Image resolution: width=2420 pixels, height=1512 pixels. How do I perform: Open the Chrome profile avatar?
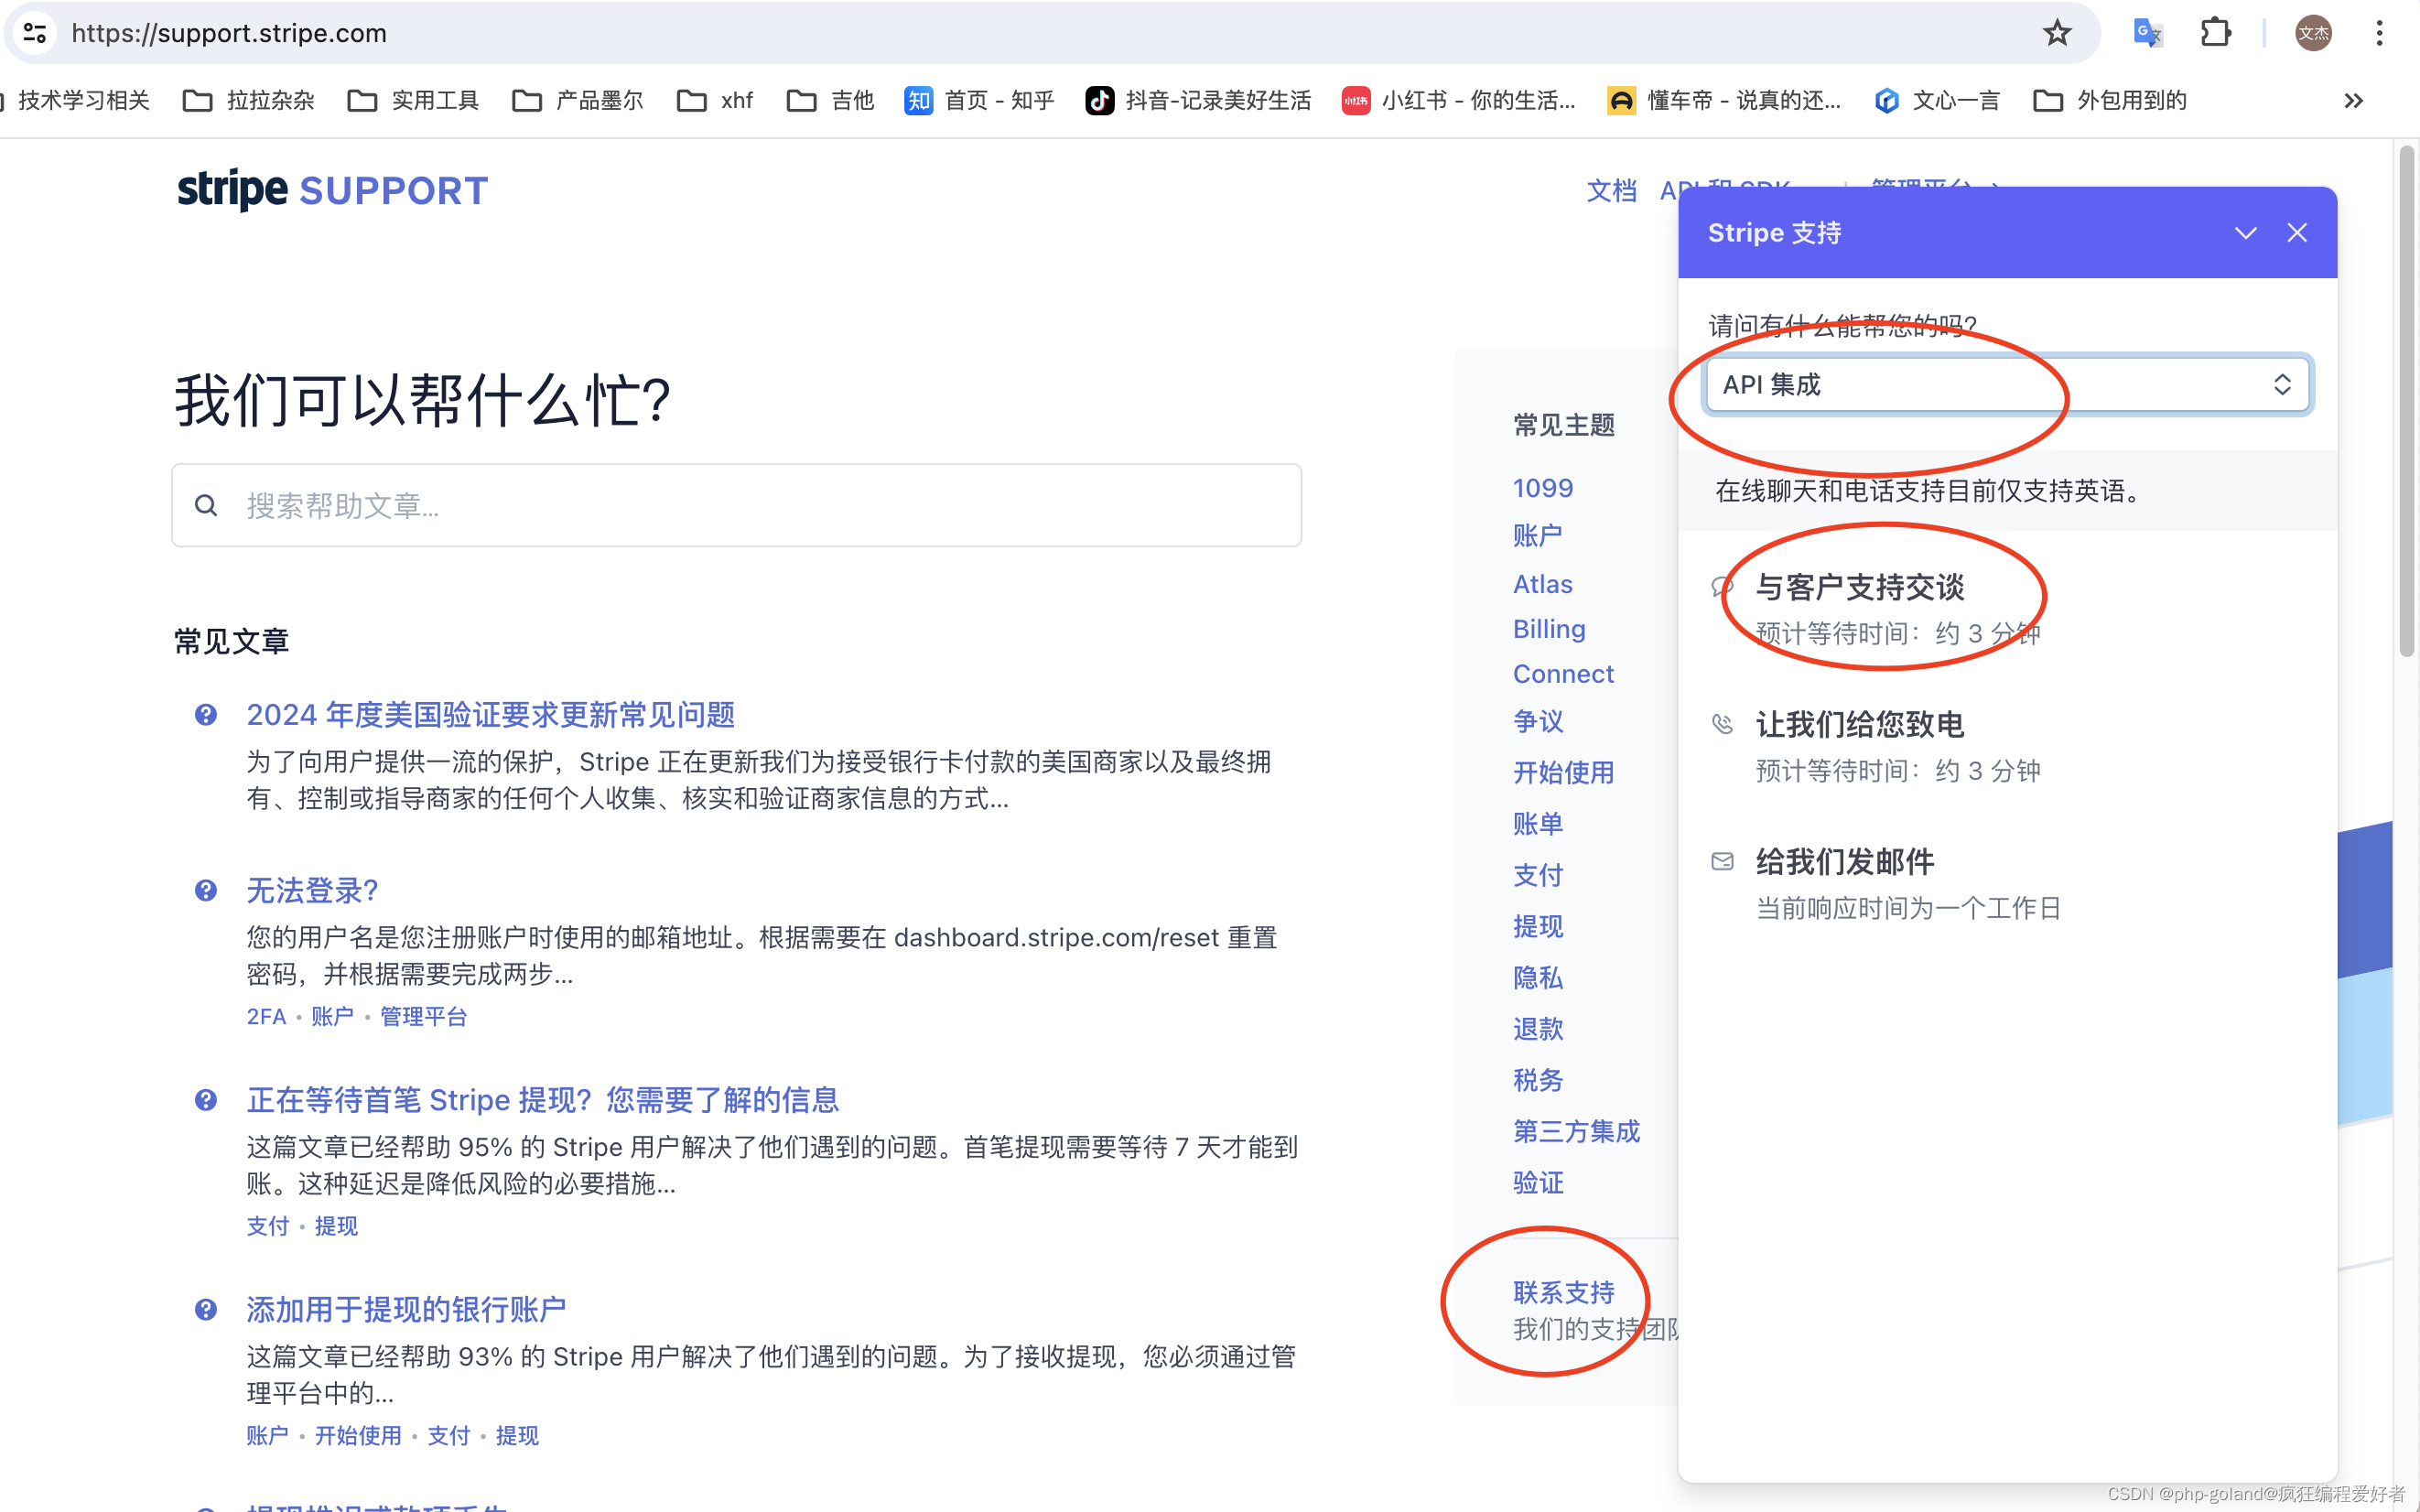click(2313, 33)
